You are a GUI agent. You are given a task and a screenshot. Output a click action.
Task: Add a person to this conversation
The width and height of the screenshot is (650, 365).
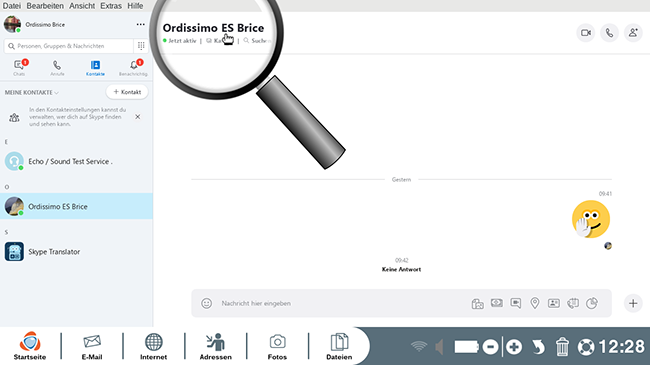[x=633, y=33]
